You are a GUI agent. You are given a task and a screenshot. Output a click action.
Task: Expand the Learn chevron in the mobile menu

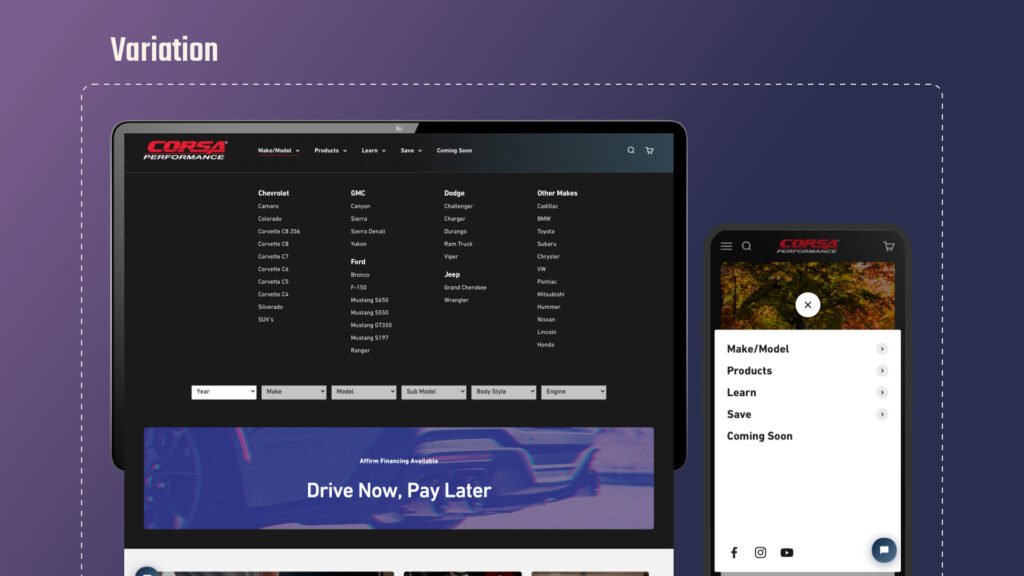pyautogui.click(x=882, y=392)
